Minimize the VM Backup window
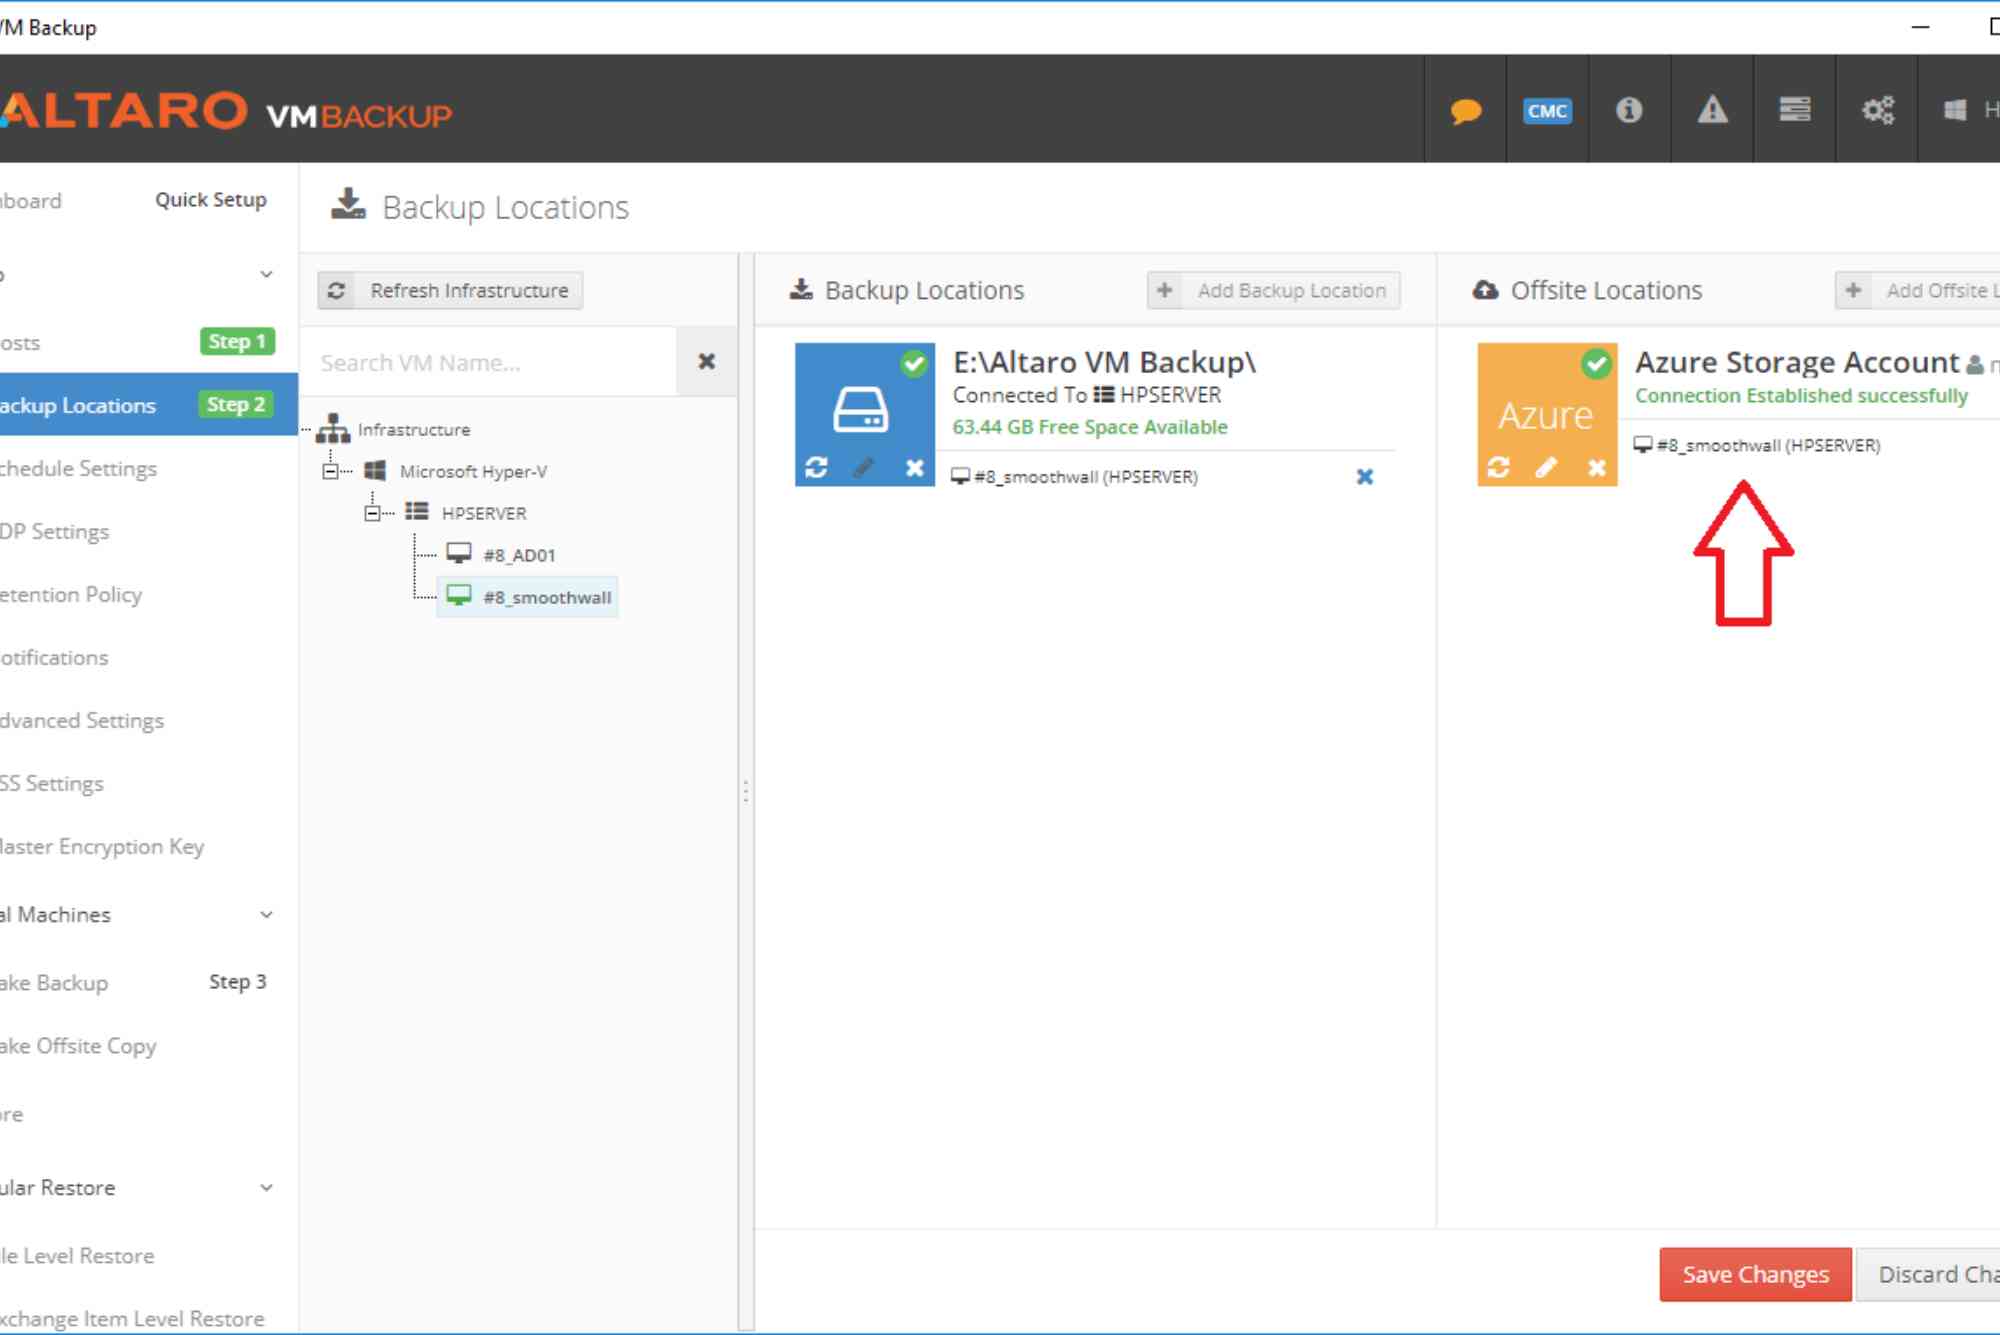2000x1335 pixels. [x=1920, y=27]
